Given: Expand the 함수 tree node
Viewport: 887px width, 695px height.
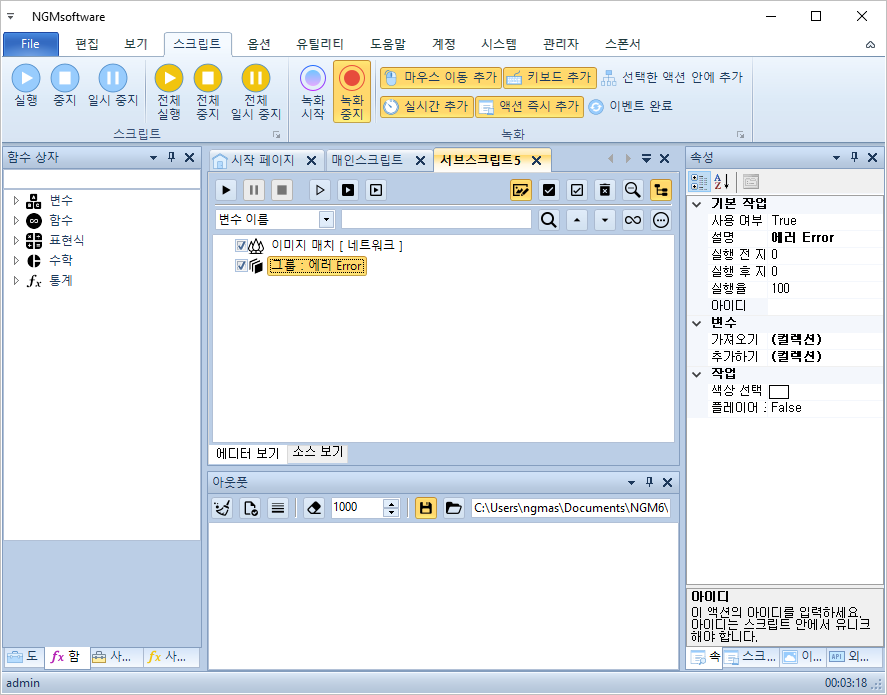Looking at the screenshot, I should 16,220.
